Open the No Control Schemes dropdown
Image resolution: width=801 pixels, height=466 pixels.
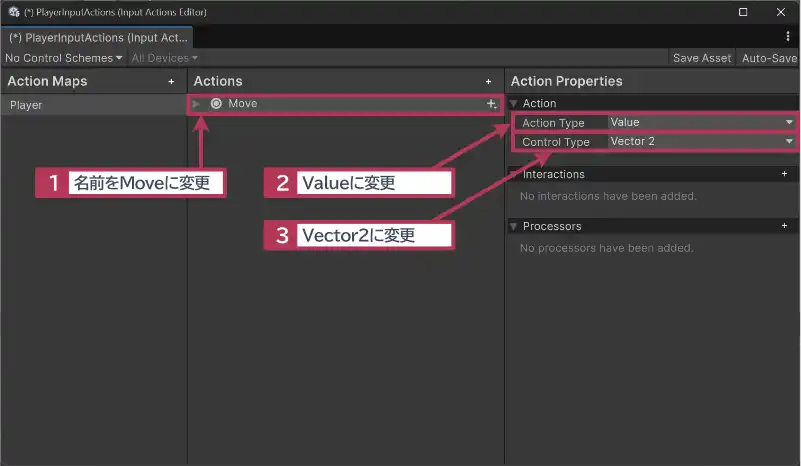click(64, 58)
